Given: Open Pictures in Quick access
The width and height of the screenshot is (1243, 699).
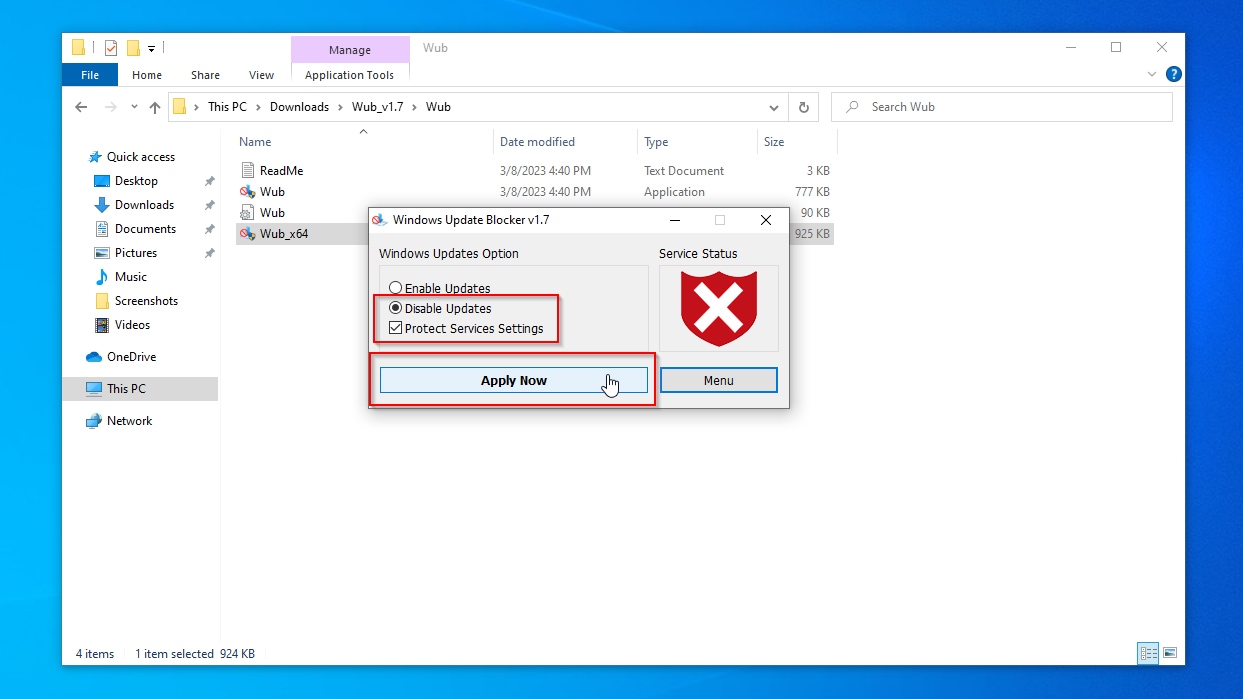Looking at the screenshot, I should click(x=136, y=253).
